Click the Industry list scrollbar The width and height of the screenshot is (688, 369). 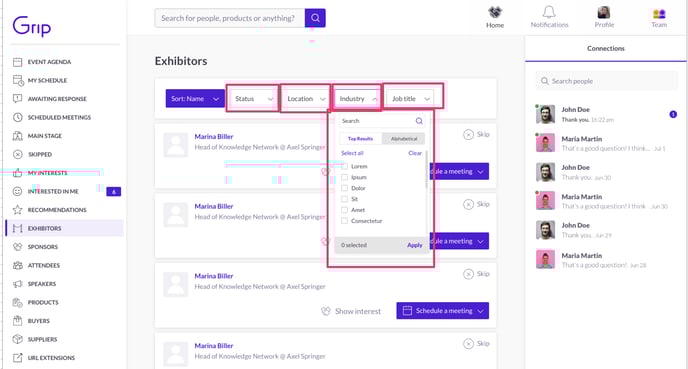[x=426, y=169]
